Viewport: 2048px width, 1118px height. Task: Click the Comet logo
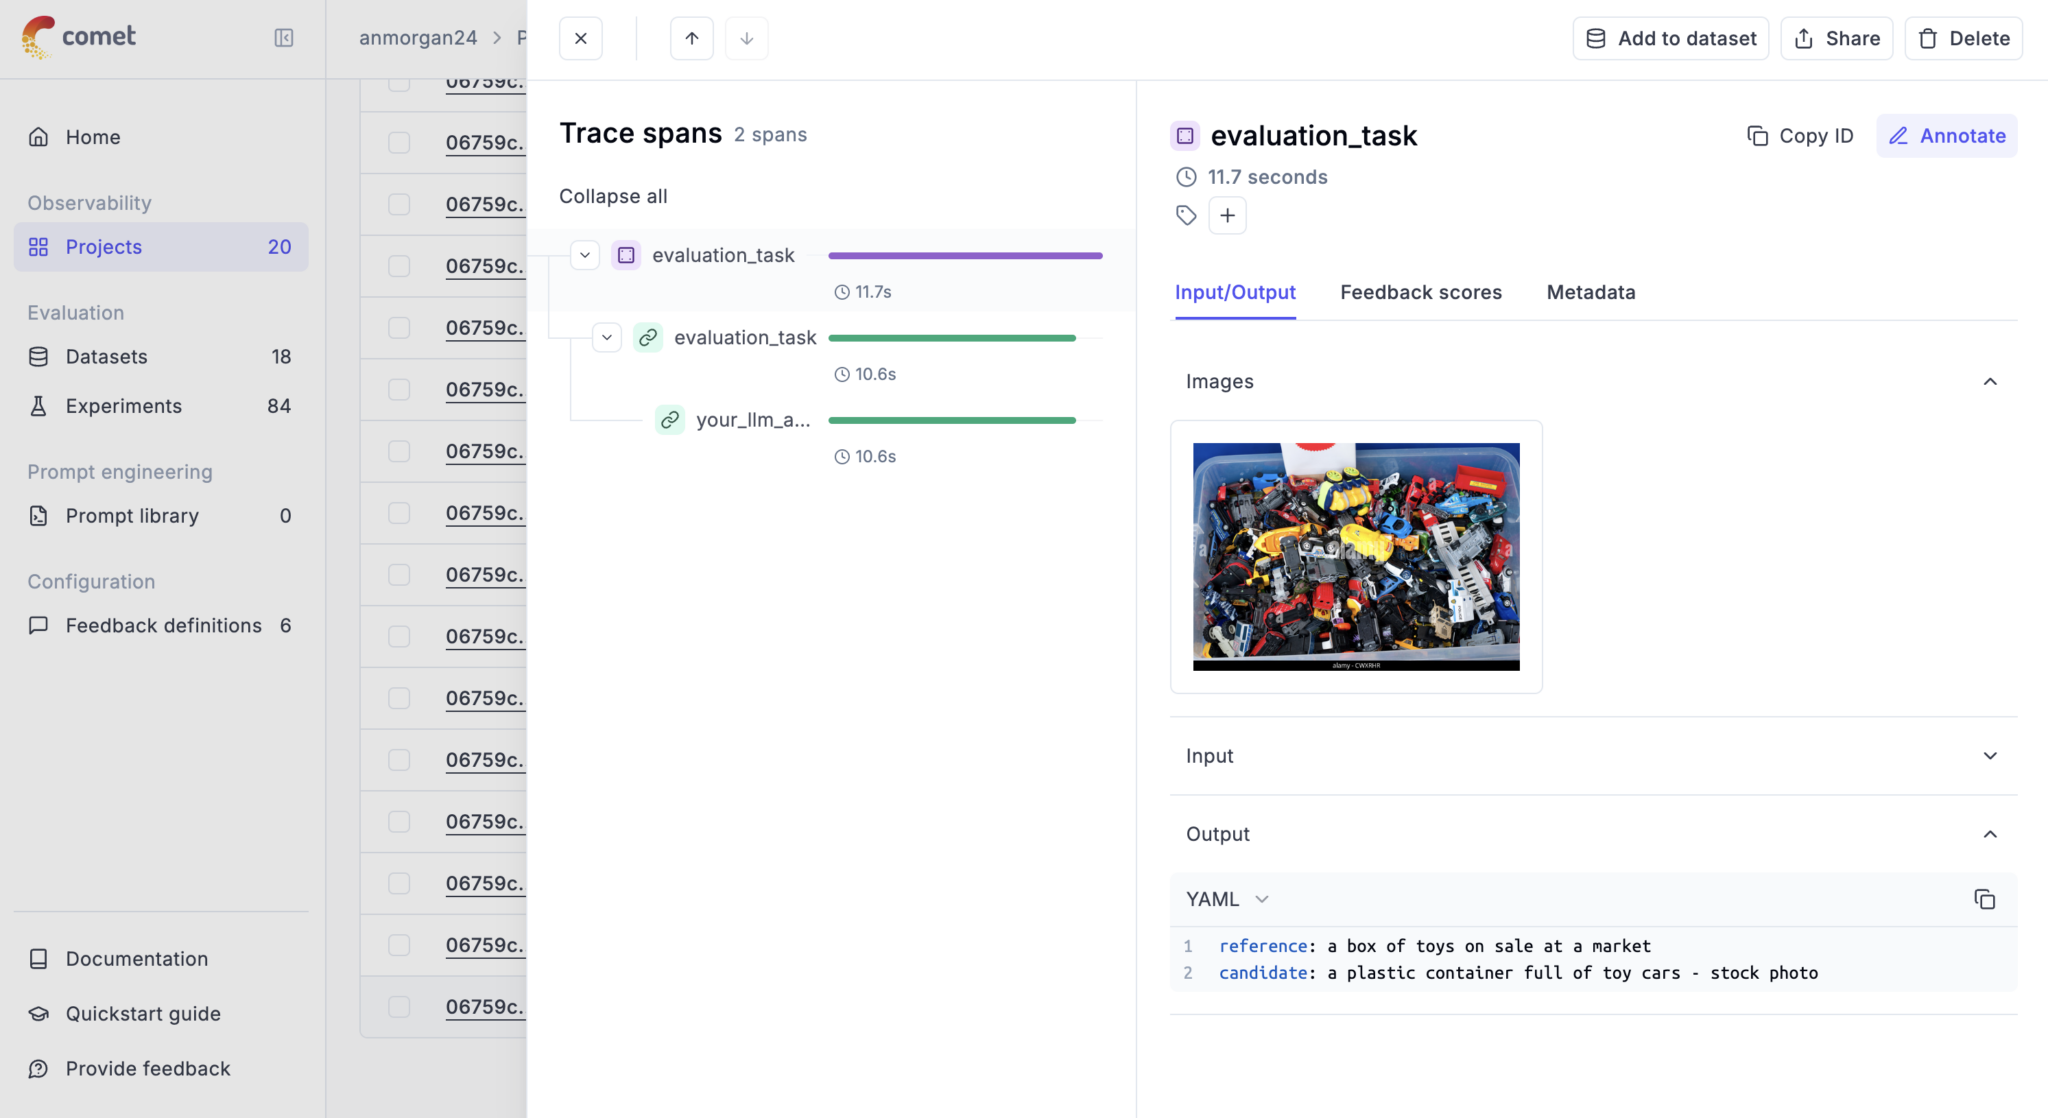(x=78, y=37)
